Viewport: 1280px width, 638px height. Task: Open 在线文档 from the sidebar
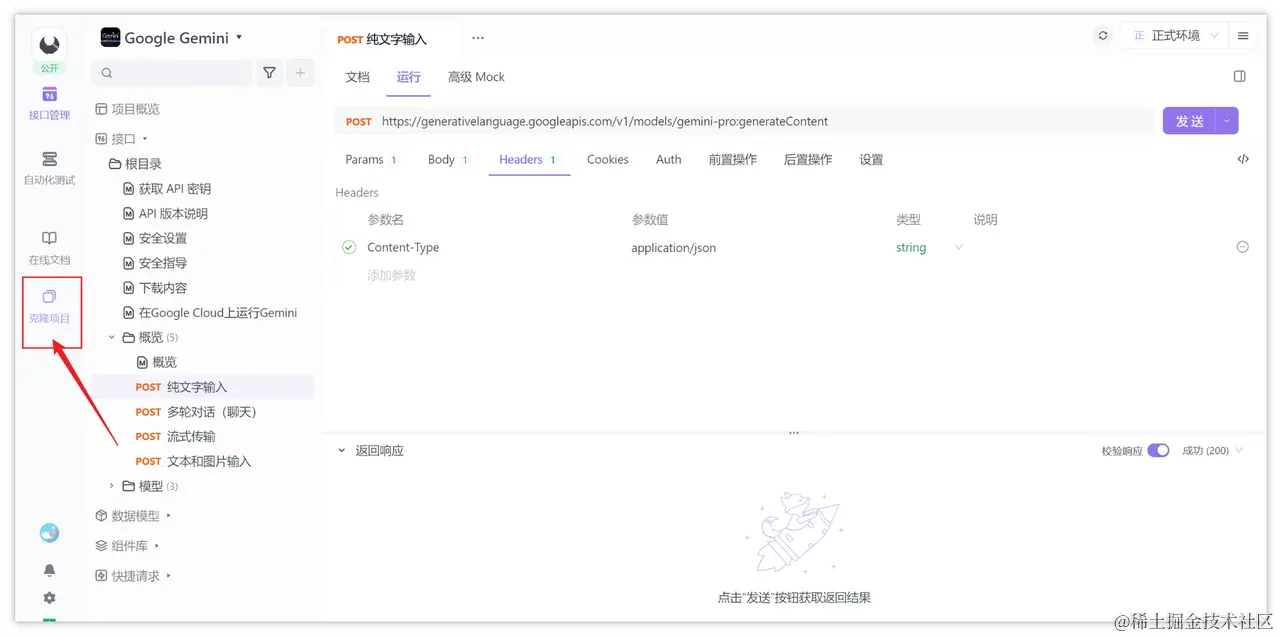(49, 247)
